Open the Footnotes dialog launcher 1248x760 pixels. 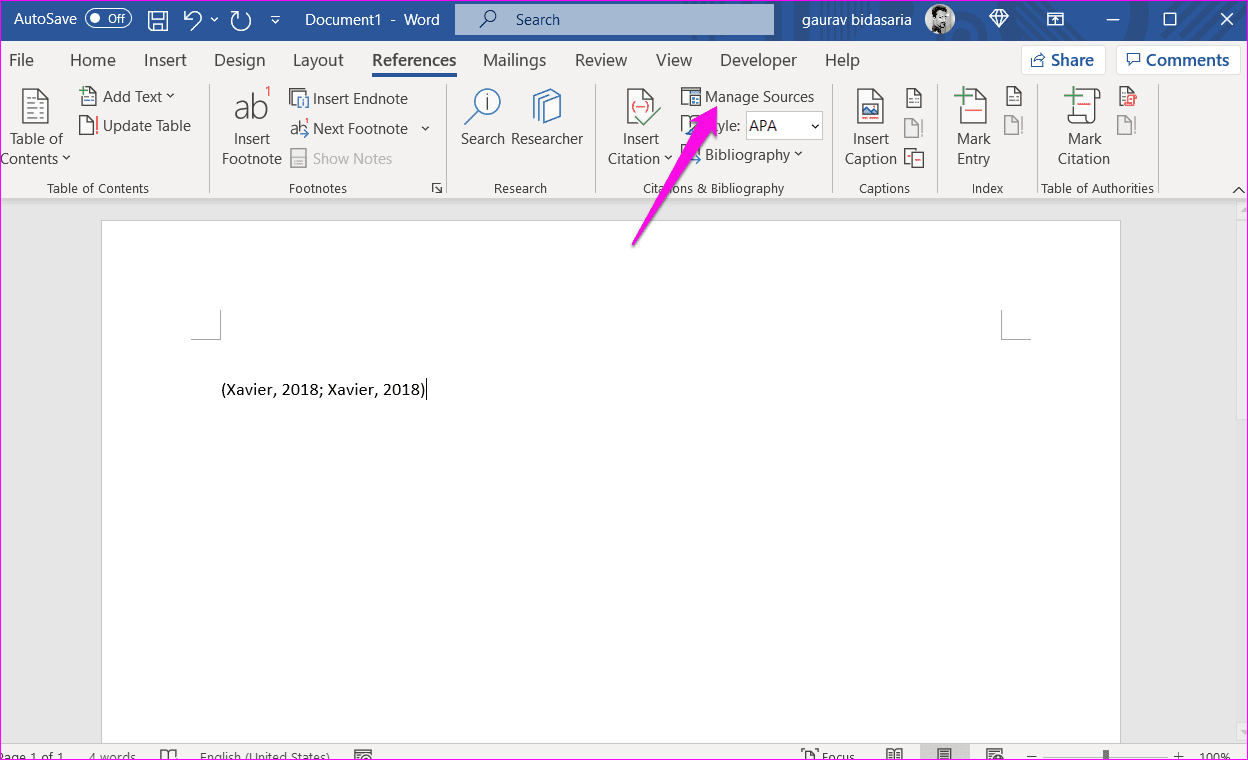pyautogui.click(x=437, y=188)
